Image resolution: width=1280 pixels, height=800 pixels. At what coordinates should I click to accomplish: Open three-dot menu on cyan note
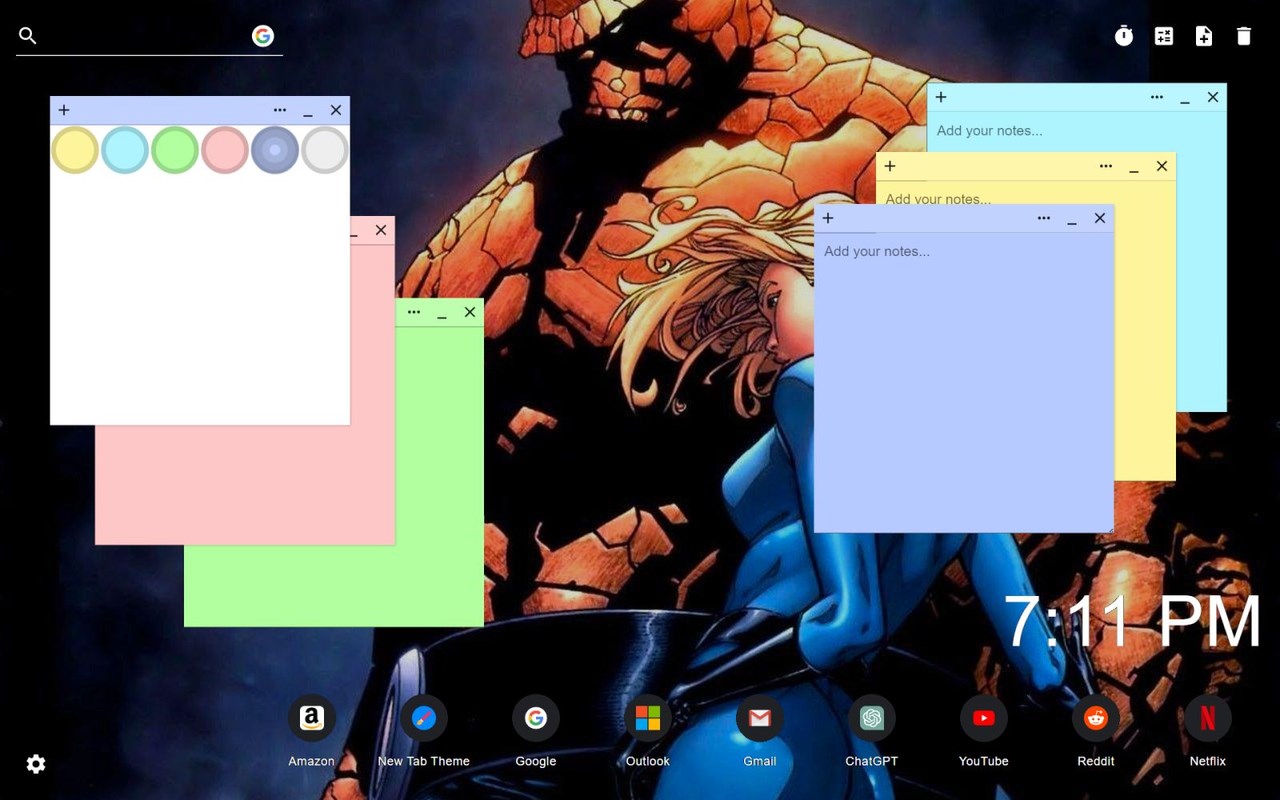1157,97
